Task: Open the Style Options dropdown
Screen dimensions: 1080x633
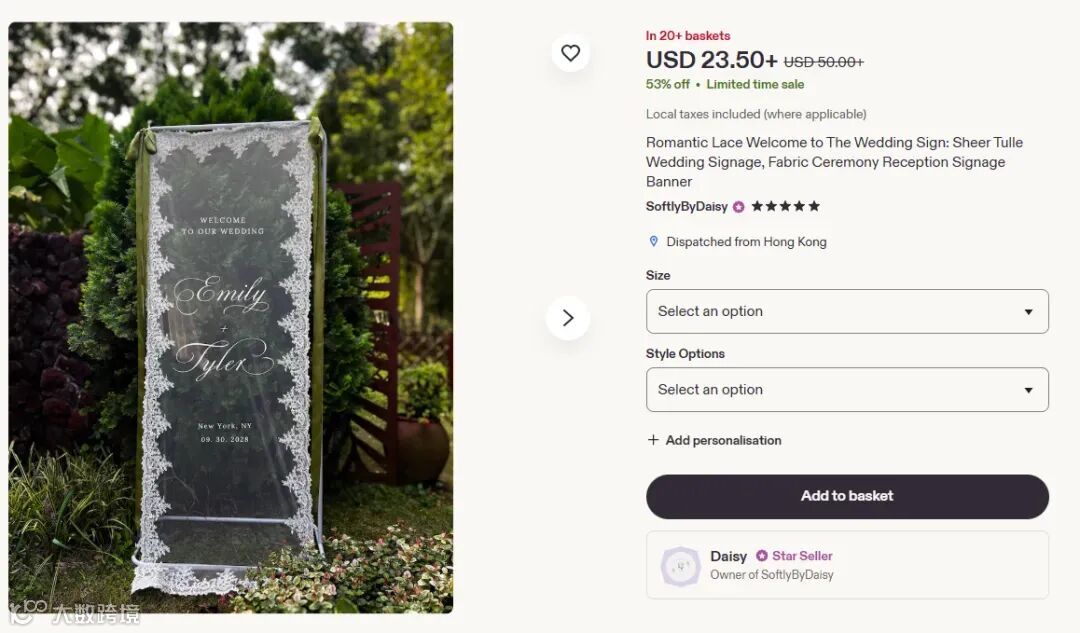Action: (x=847, y=390)
